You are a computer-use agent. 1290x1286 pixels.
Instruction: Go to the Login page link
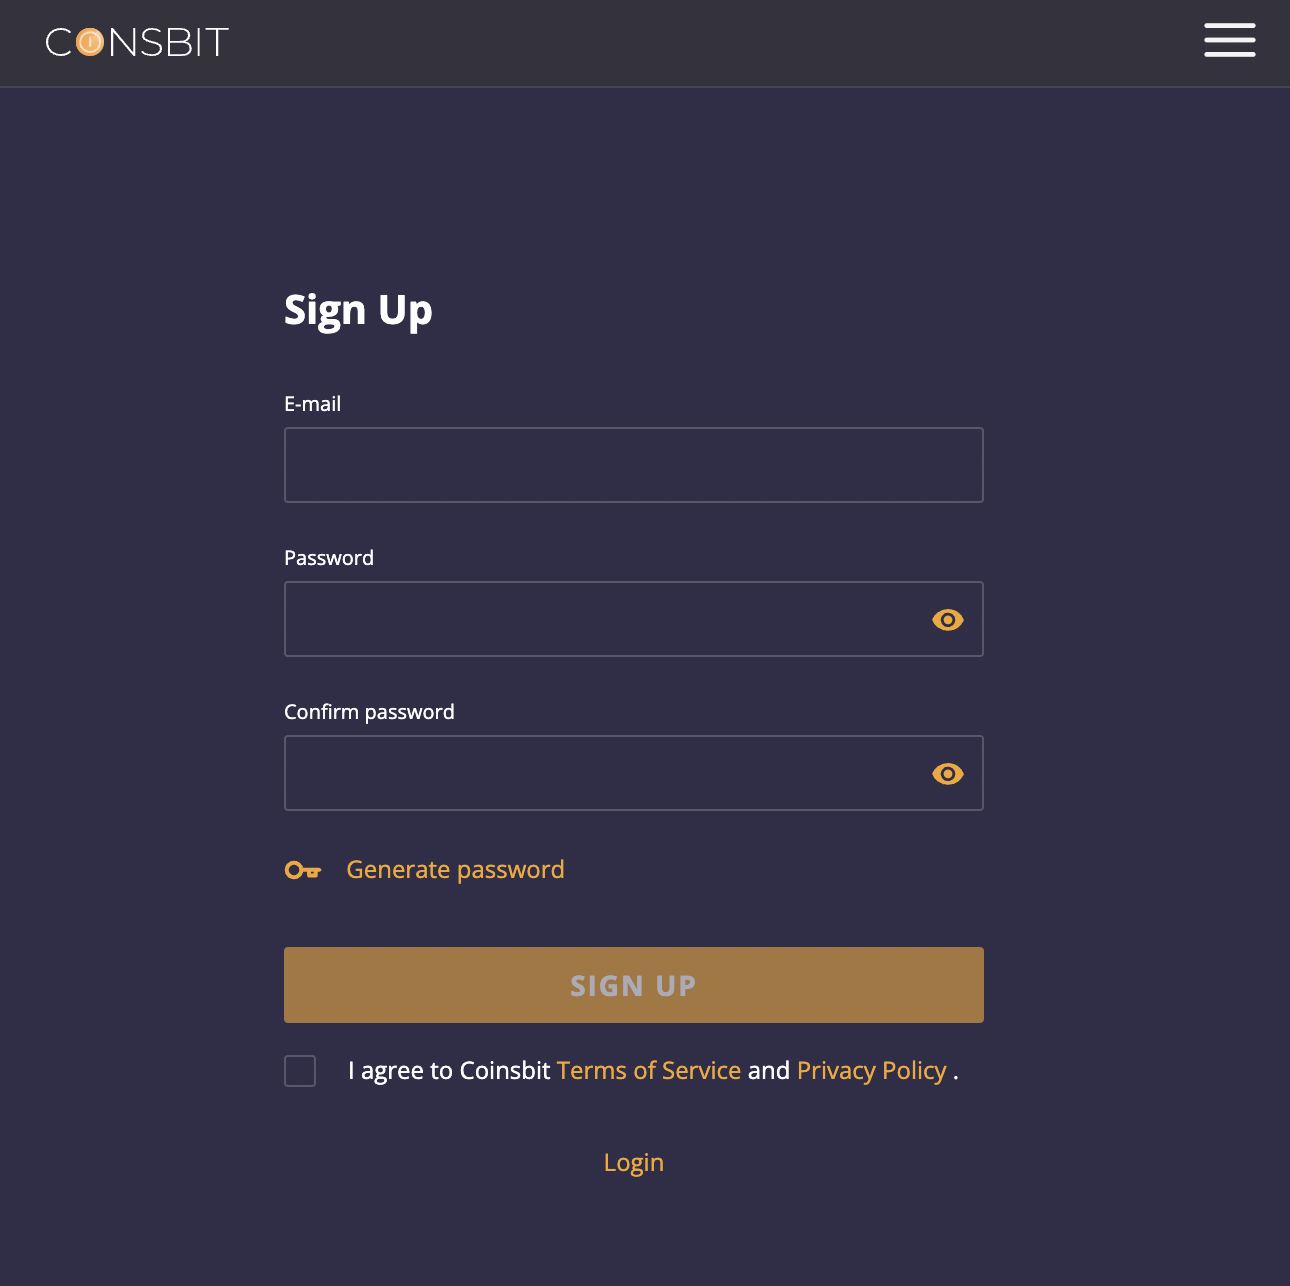click(633, 1163)
